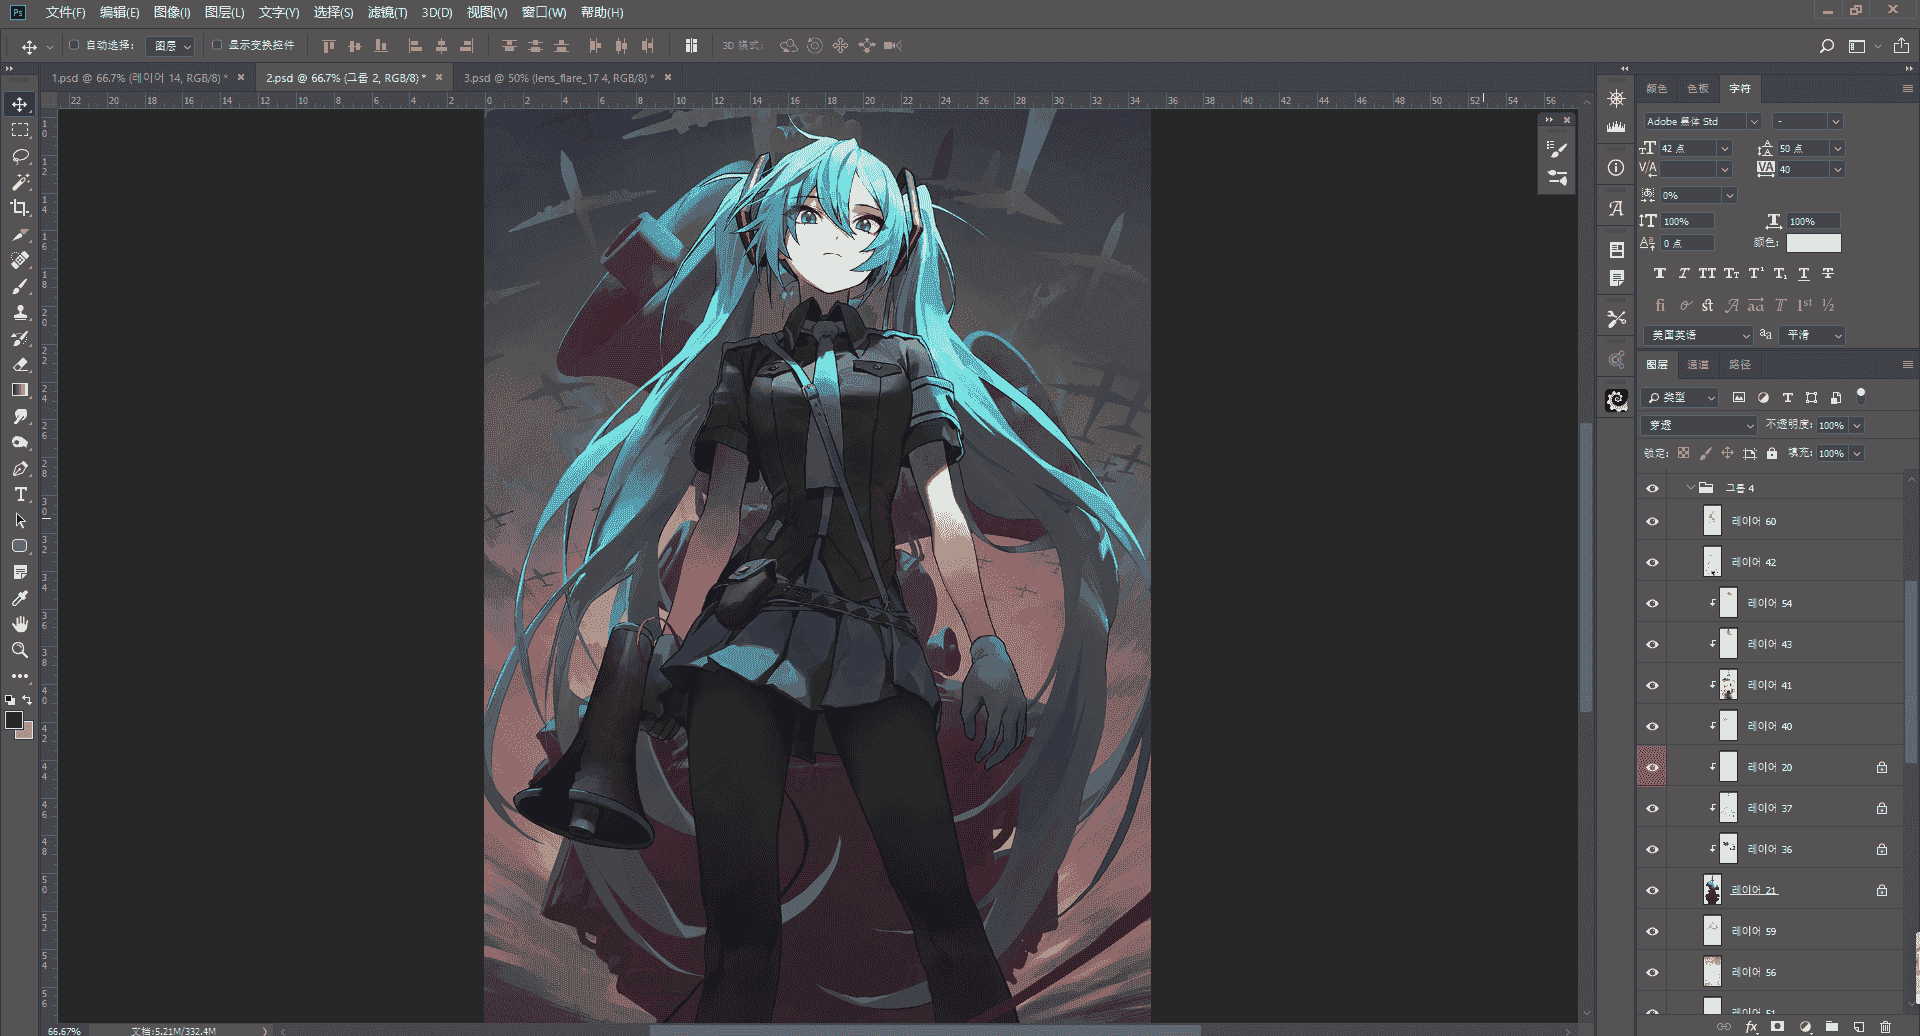Select the Rectangular Marquee tool
The height and width of the screenshot is (1036, 1920).
click(x=20, y=130)
